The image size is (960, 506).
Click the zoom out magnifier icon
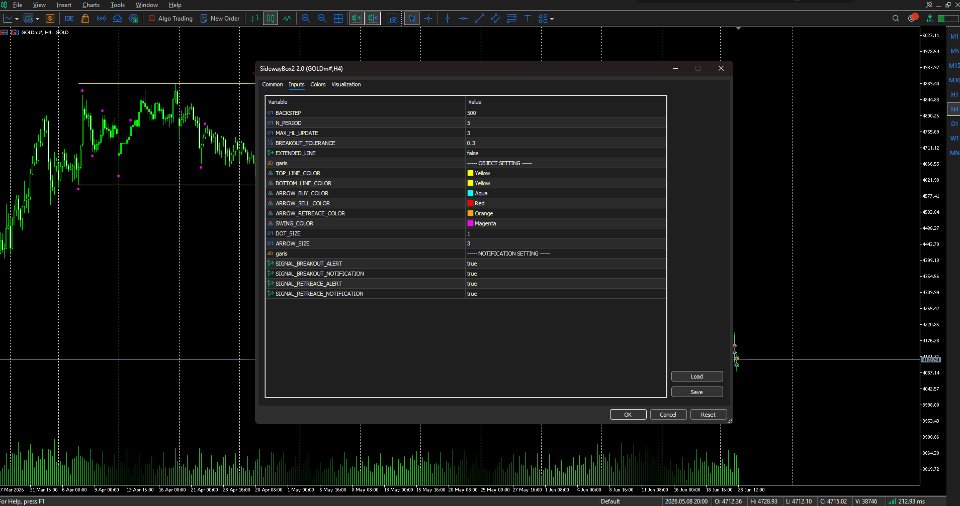[321, 18]
